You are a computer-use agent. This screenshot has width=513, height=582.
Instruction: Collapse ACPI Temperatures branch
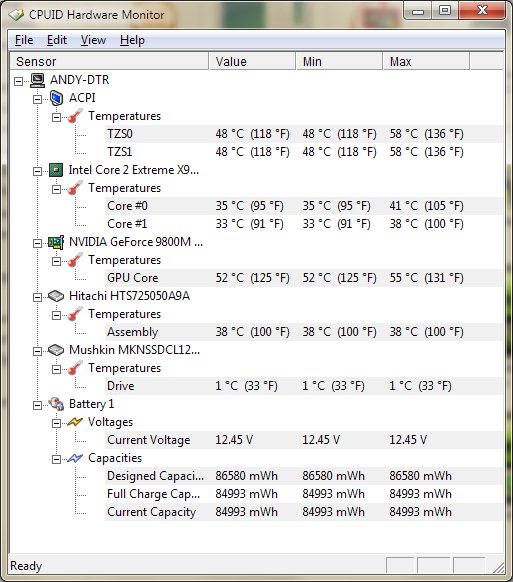click(x=56, y=117)
